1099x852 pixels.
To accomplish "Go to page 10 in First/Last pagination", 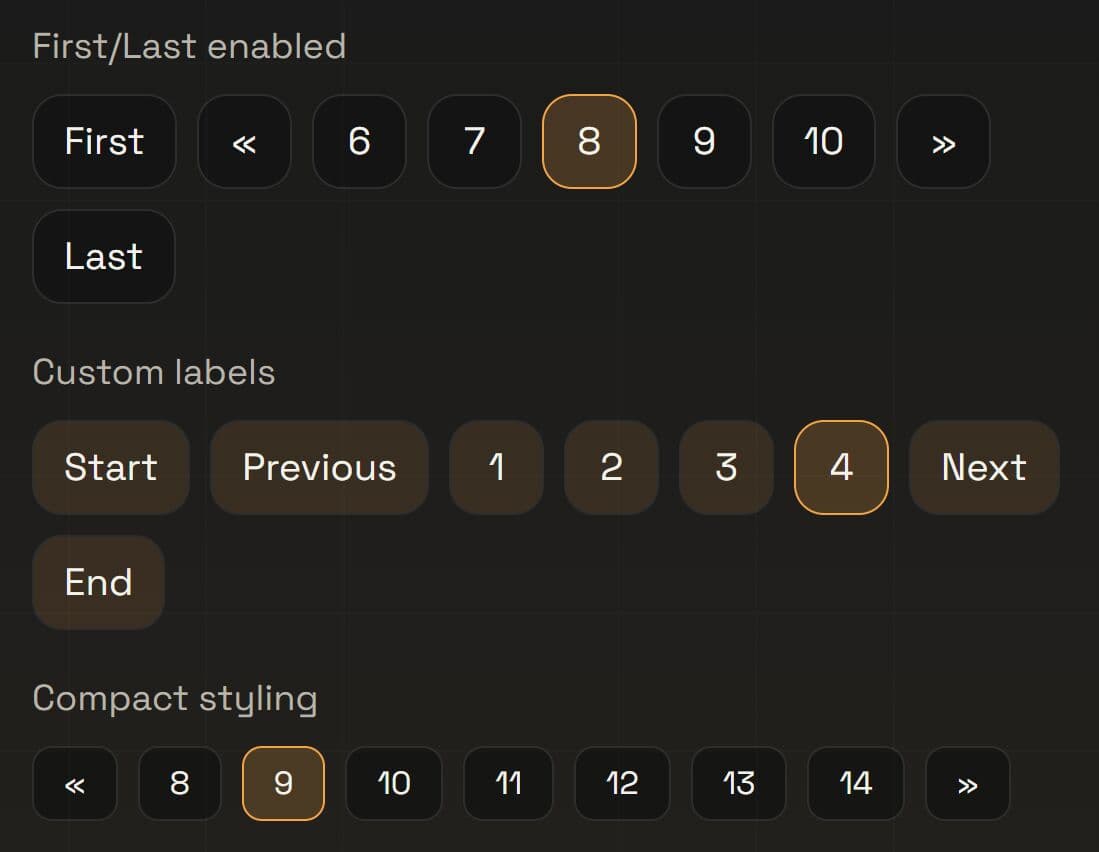I will pos(823,142).
